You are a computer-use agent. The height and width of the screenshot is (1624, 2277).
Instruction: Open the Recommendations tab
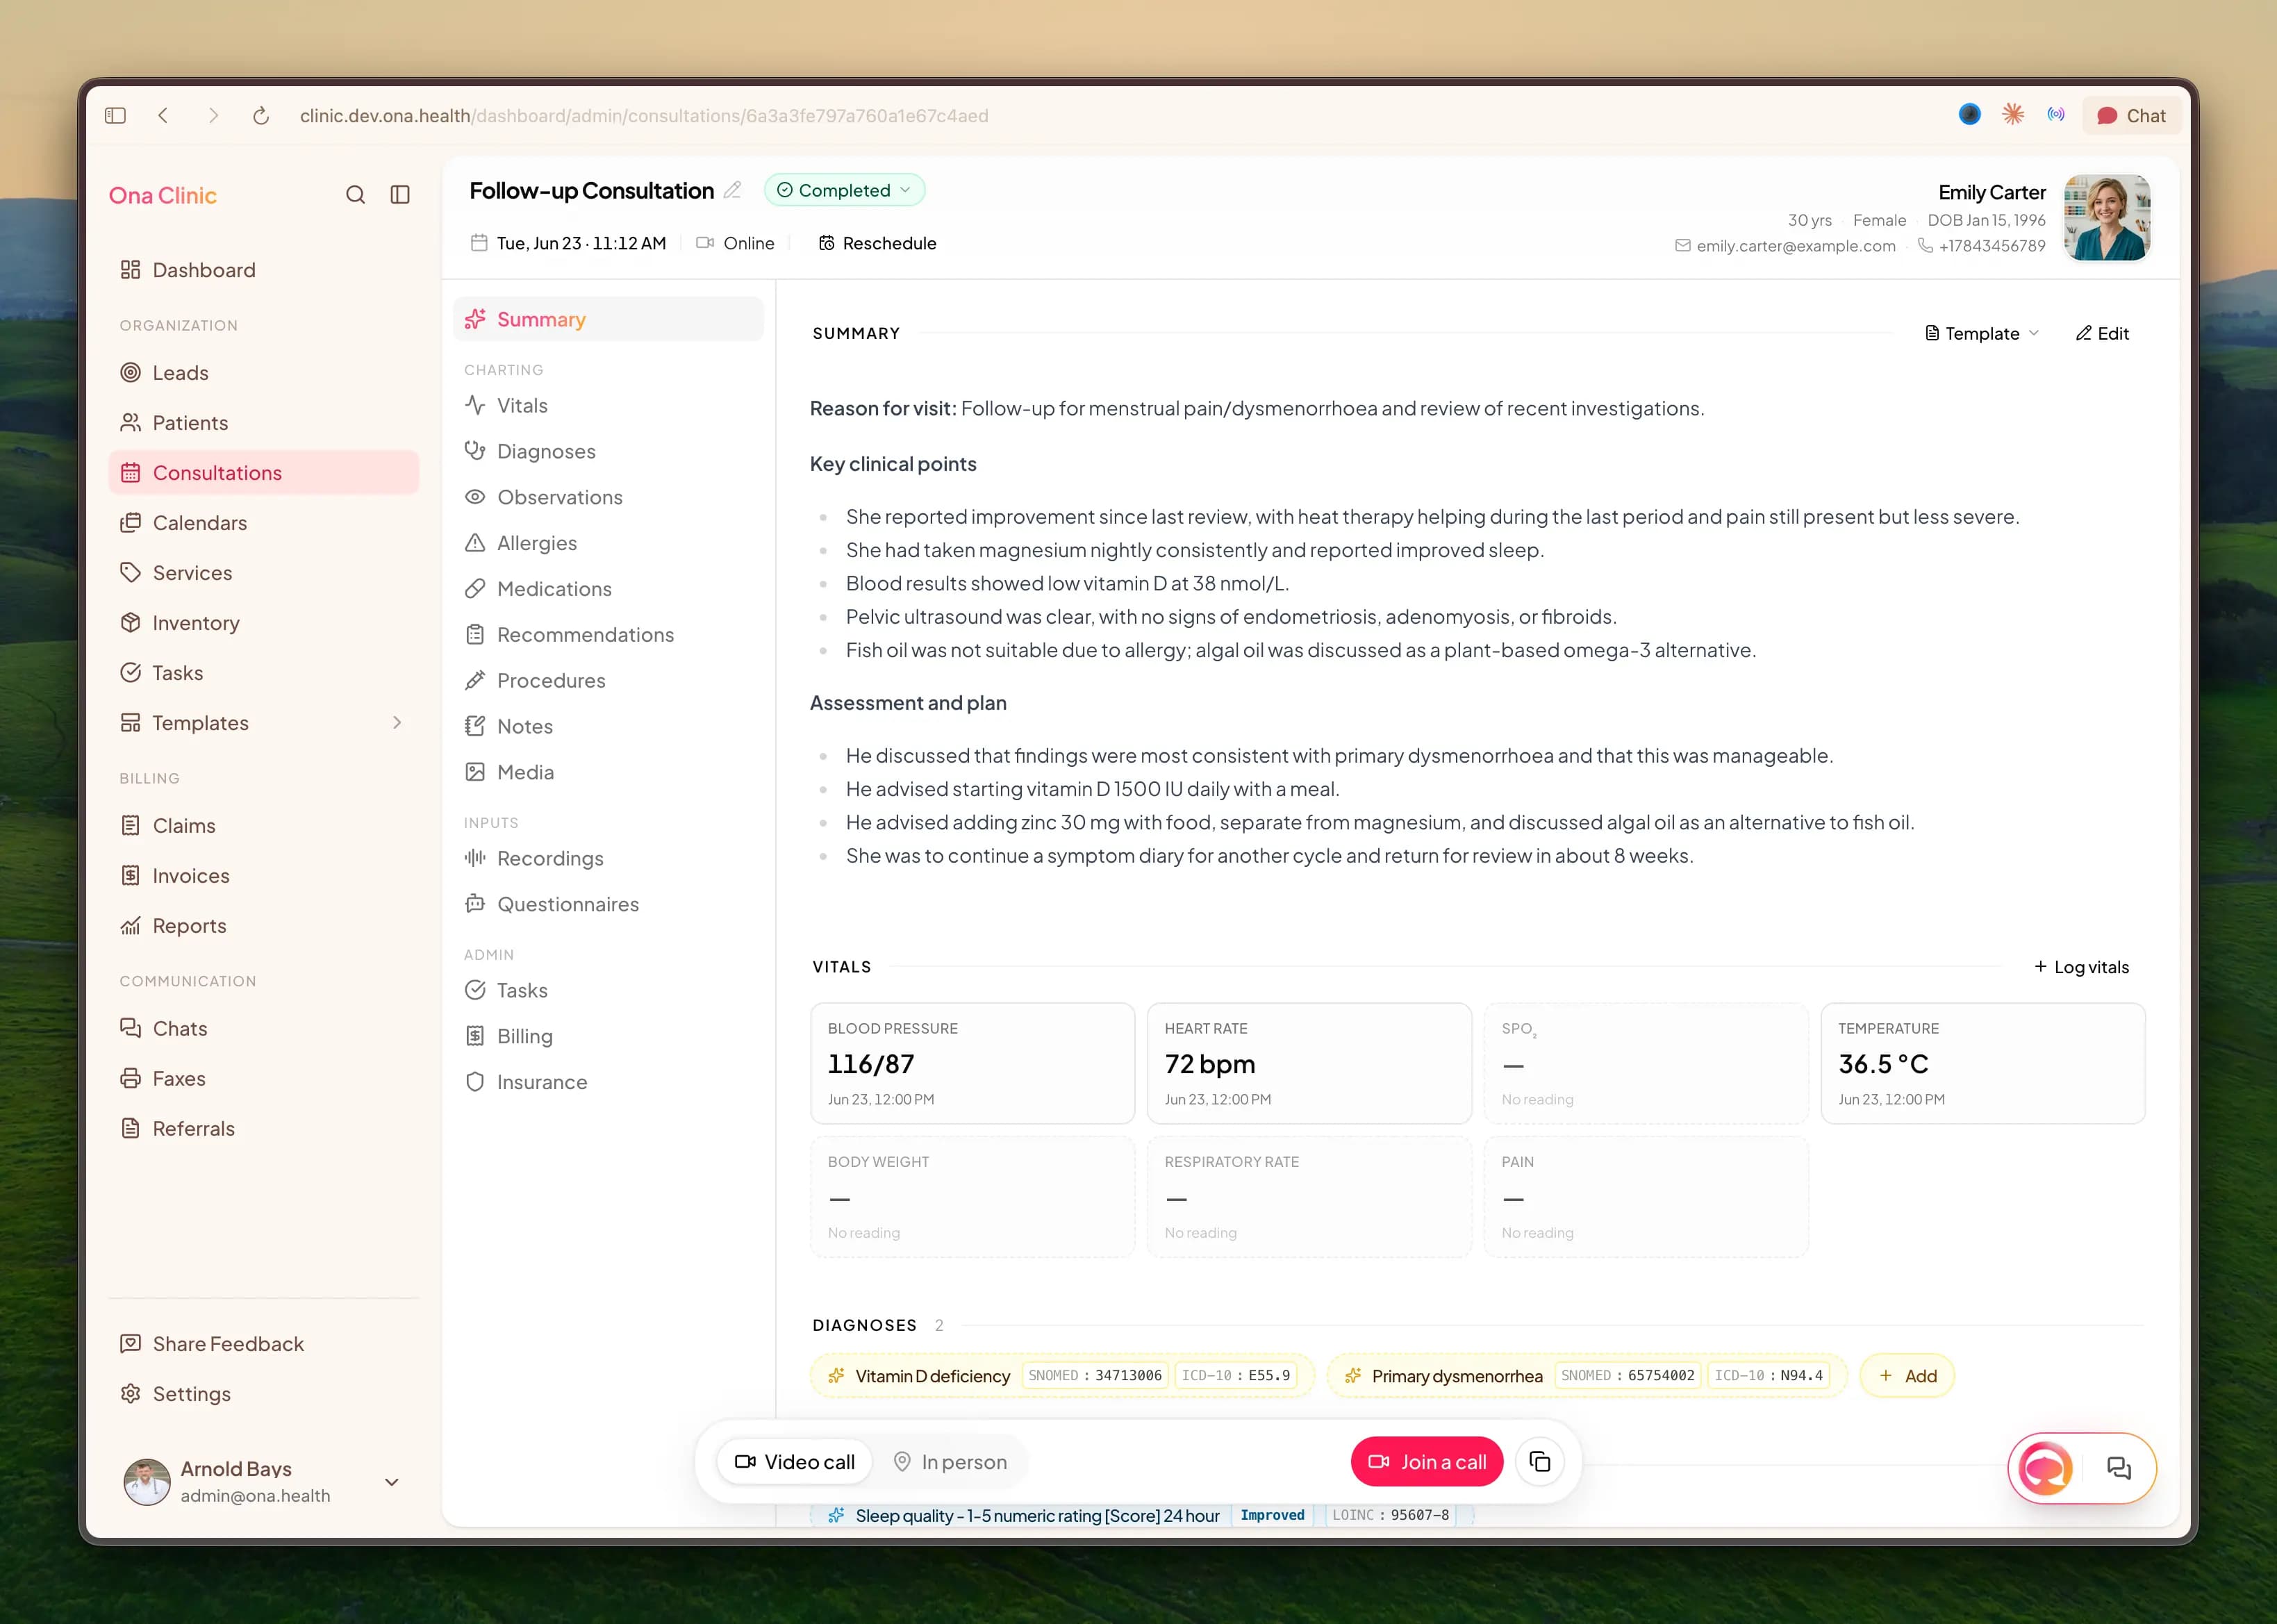(608, 635)
